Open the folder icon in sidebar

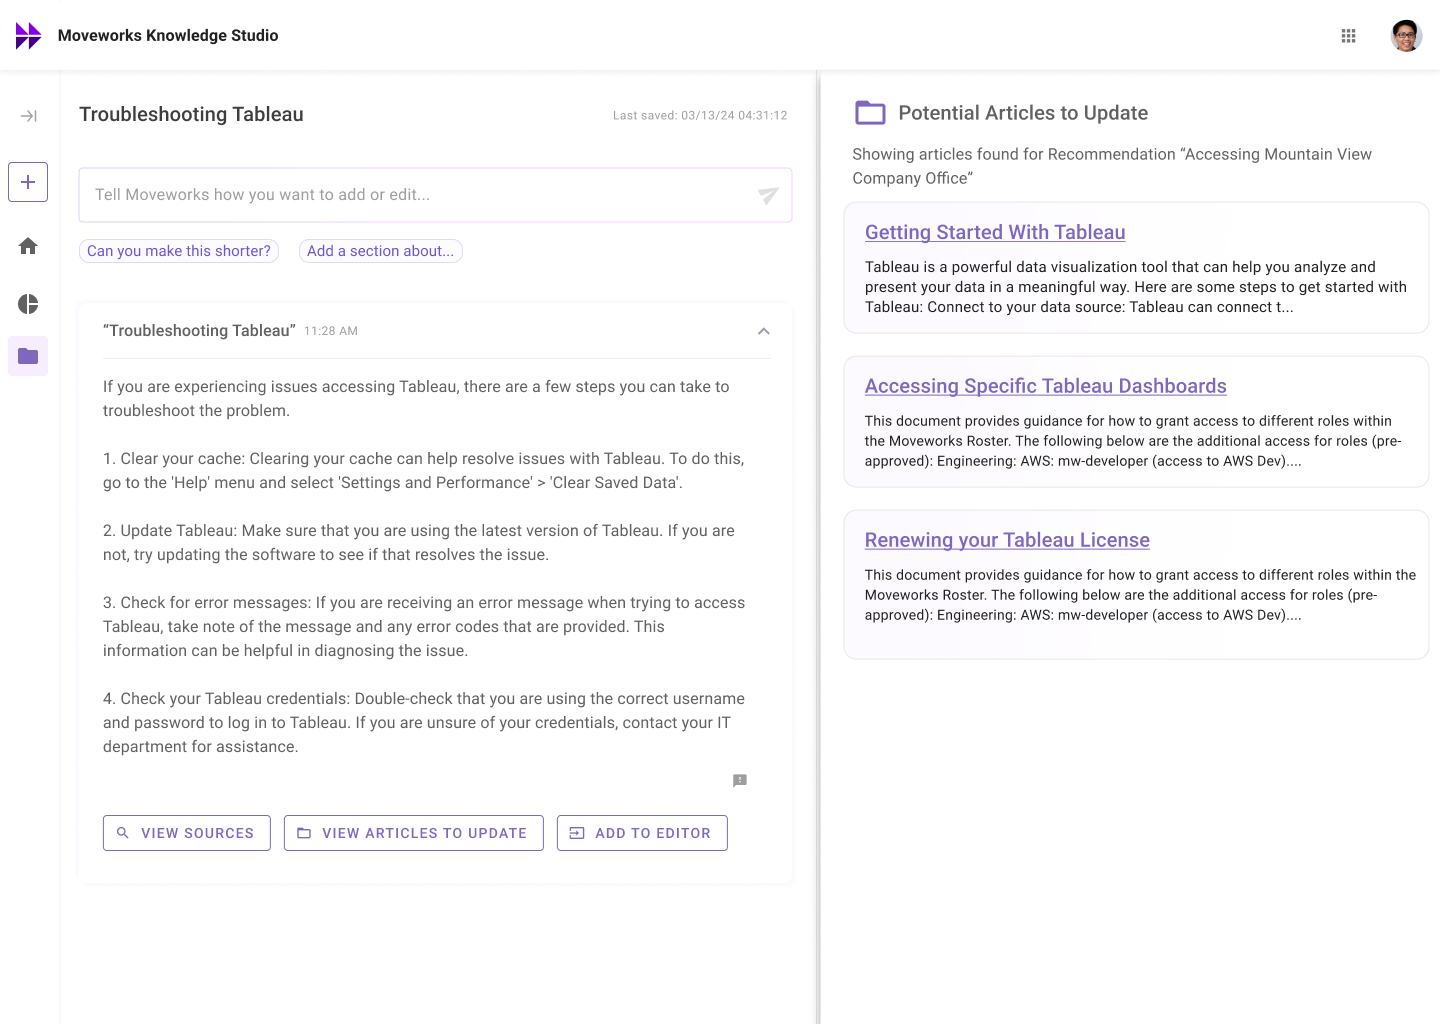(28, 356)
